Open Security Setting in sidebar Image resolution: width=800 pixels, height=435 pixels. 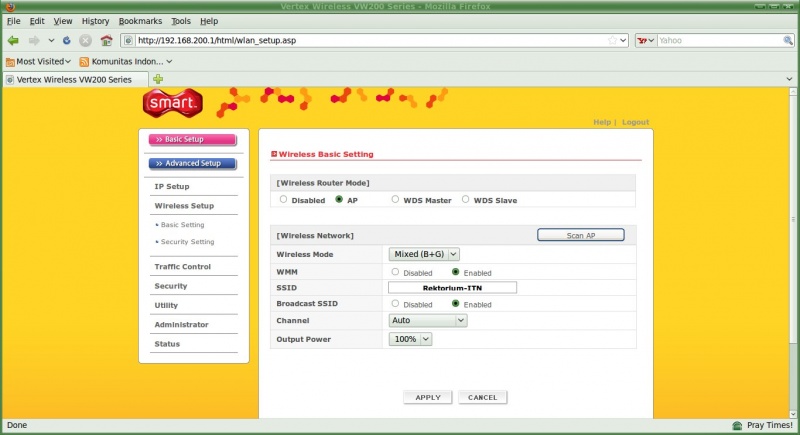187,242
